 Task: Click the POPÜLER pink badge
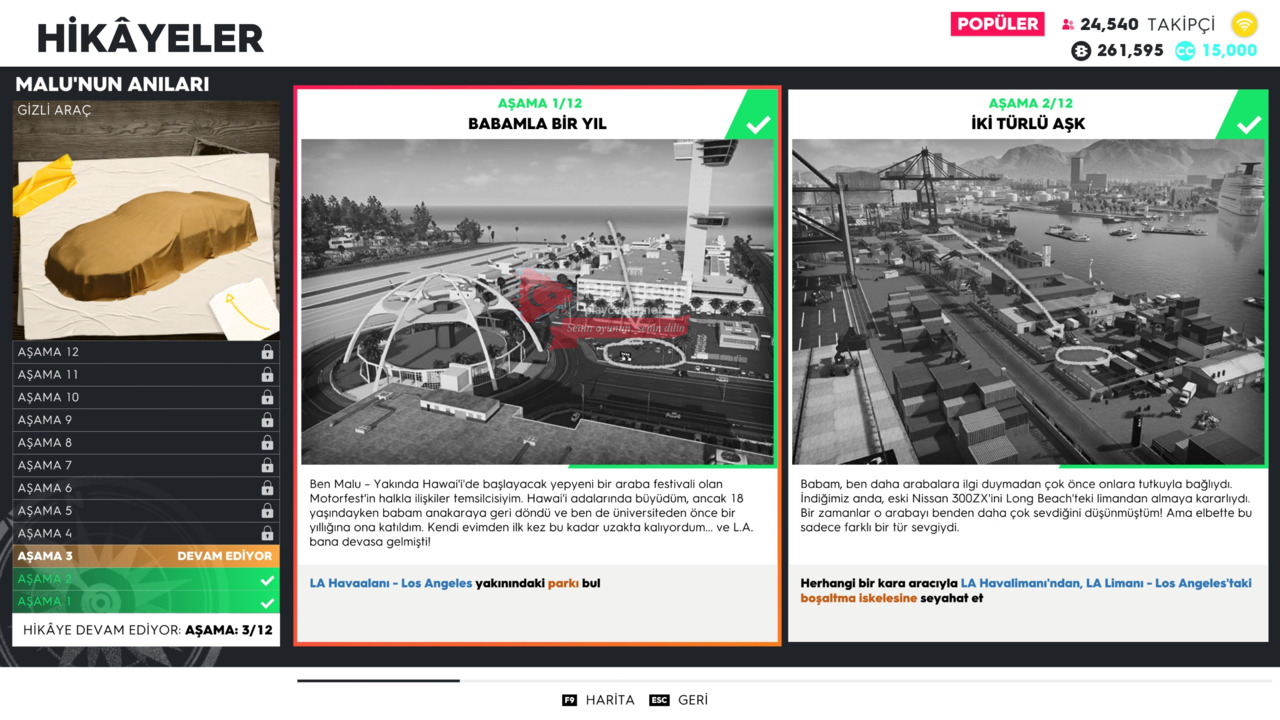997,24
